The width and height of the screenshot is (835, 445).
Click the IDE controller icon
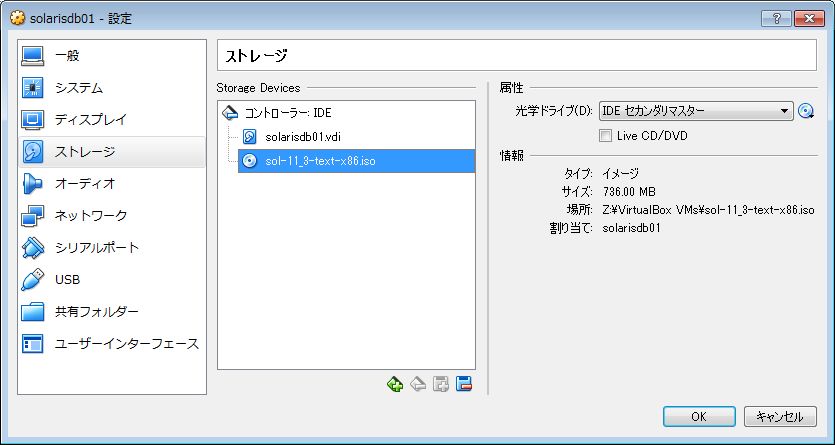click(230, 113)
